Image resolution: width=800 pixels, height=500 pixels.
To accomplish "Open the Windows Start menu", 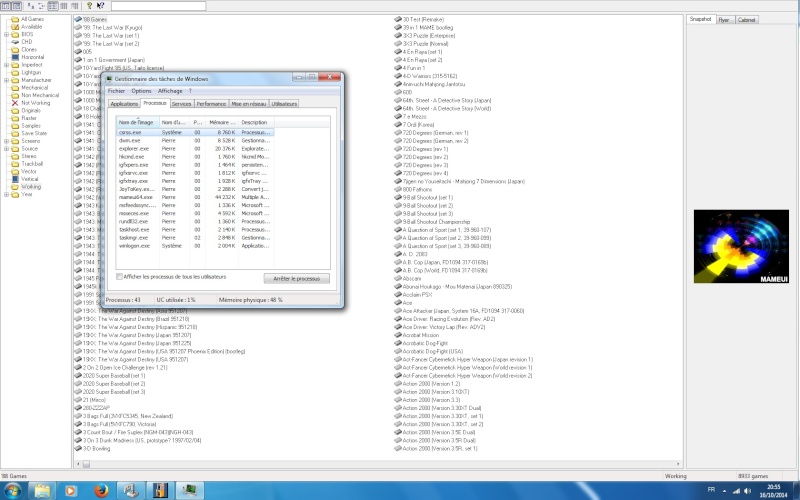I will [11, 491].
